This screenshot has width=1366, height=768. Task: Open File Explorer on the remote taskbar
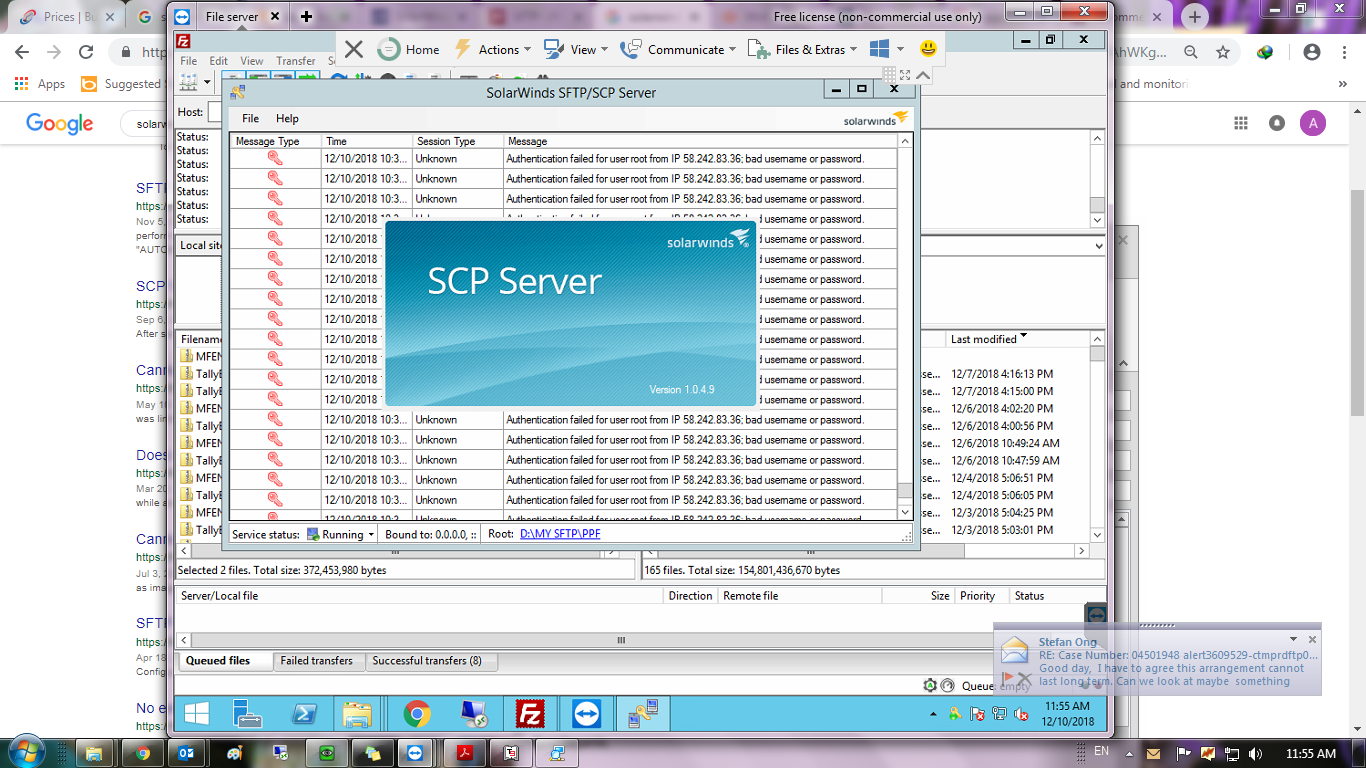click(357, 714)
